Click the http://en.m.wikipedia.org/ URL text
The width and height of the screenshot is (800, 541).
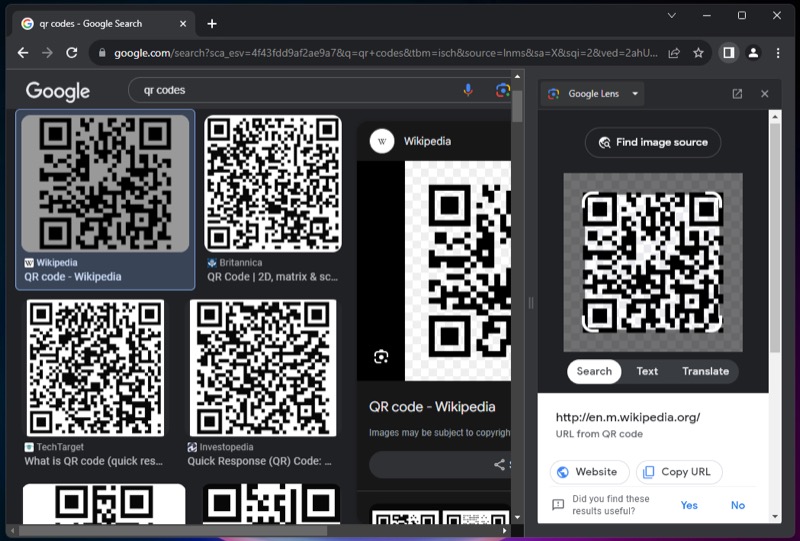pyautogui.click(x=628, y=417)
